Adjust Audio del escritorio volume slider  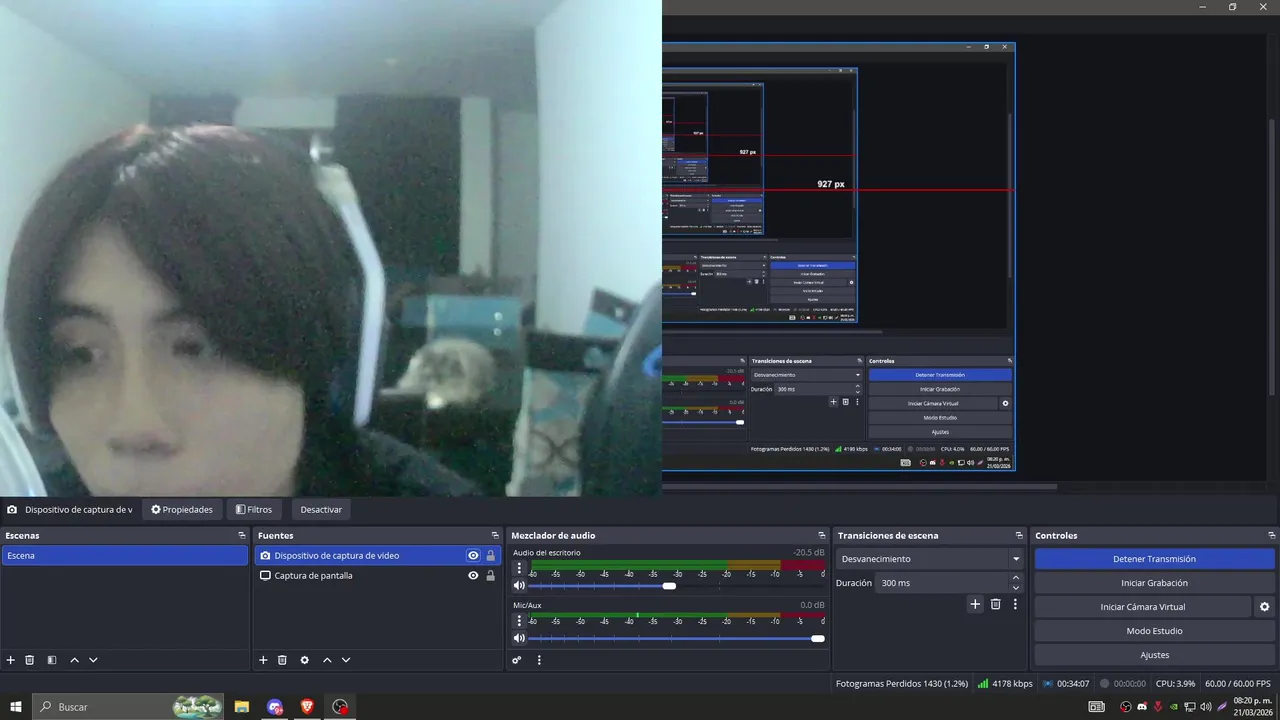pos(669,586)
